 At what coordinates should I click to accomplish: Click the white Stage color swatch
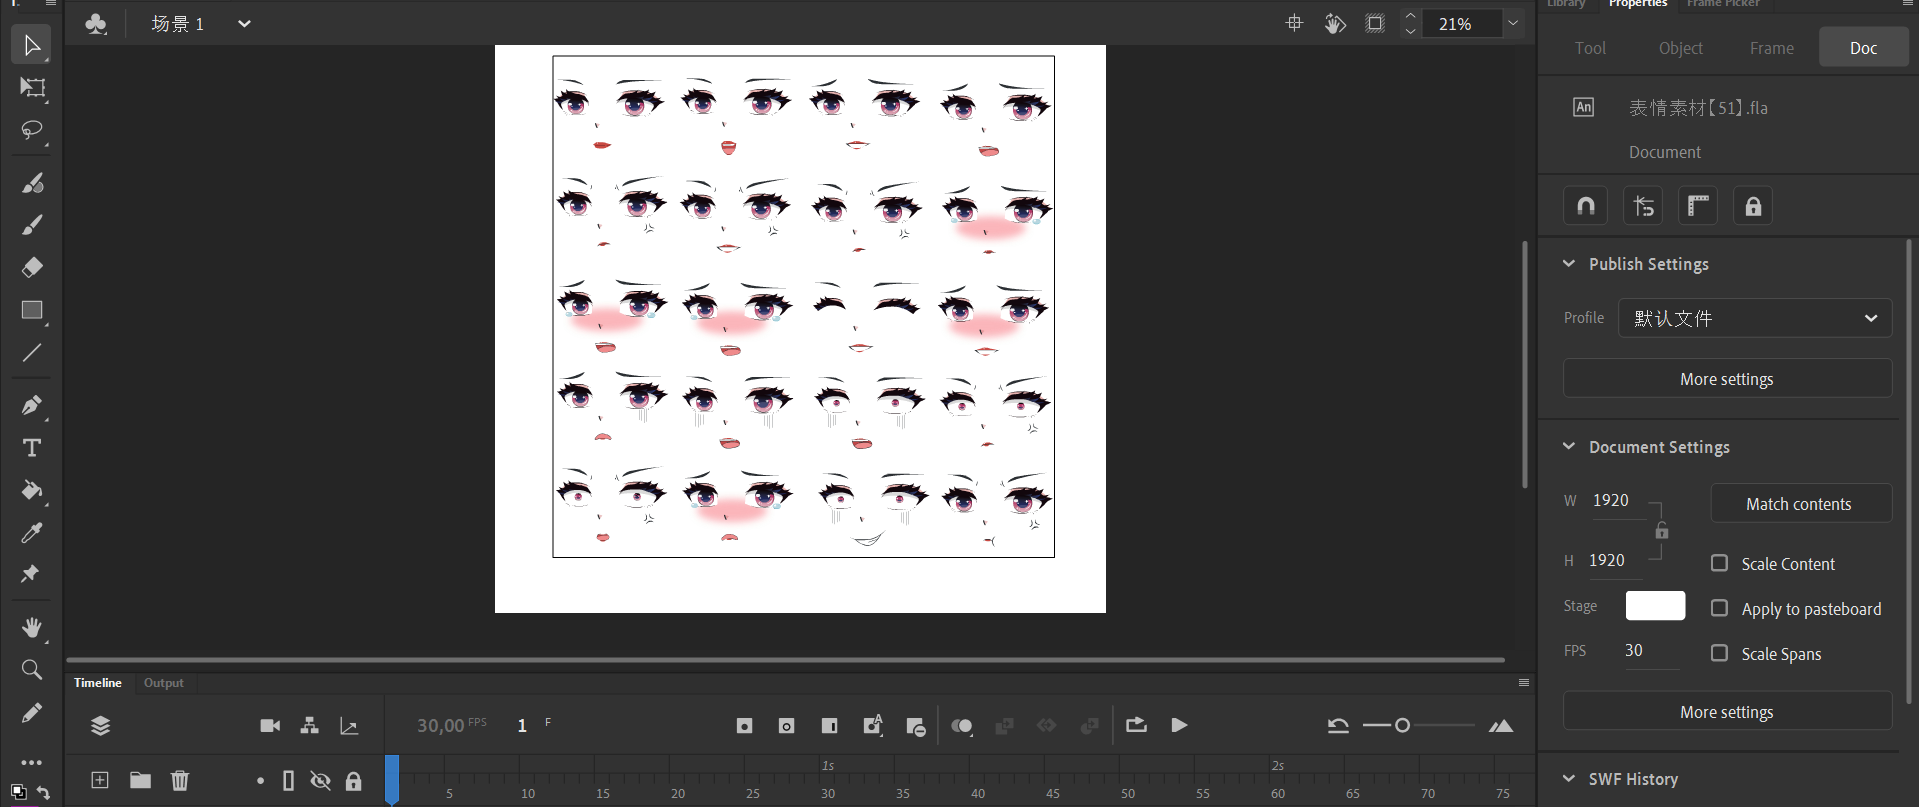pos(1655,606)
